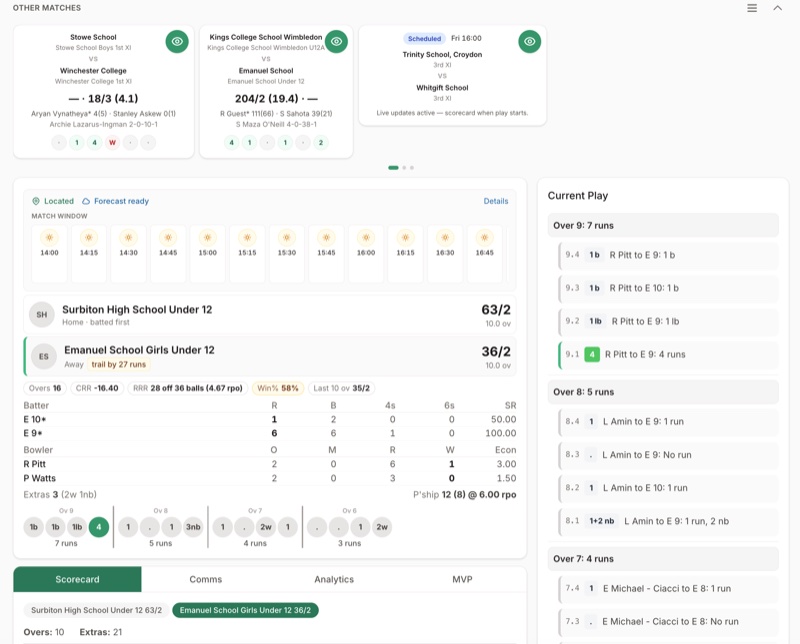Screen dimensions: 800x644
Task: Click the Located pin icon
Action: 36,201
